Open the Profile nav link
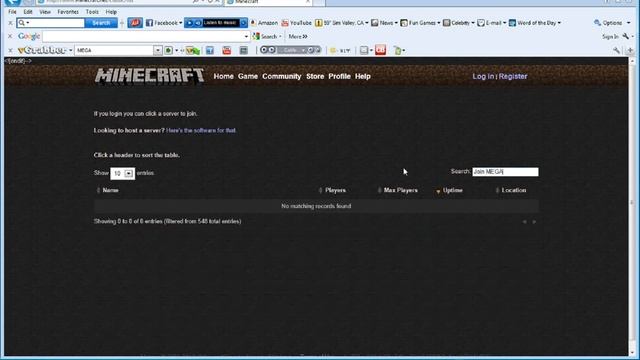The image size is (640, 360). pyautogui.click(x=339, y=76)
